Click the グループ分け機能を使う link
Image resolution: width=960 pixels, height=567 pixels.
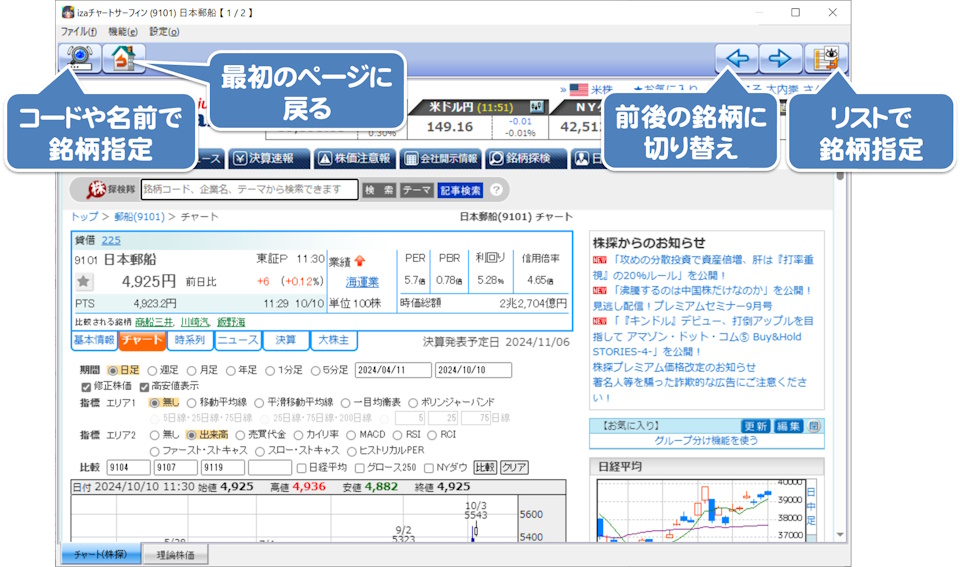pyautogui.click(x=706, y=441)
